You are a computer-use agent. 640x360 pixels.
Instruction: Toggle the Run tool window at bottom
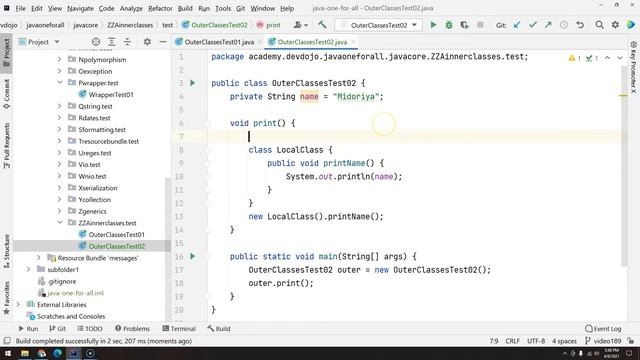coord(28,329)
